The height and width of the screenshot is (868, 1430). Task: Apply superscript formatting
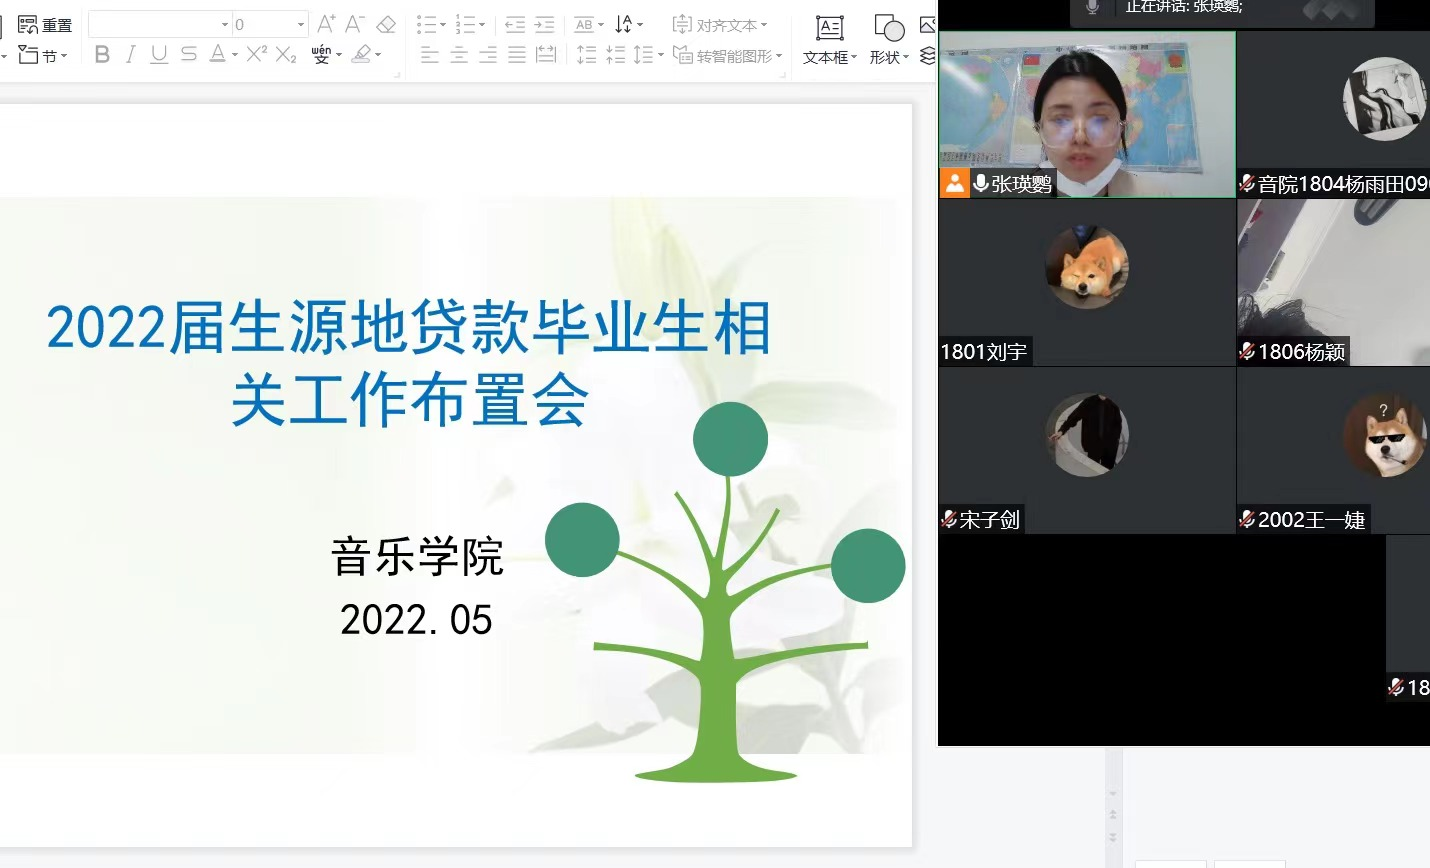pyautogui.click(x=257, y=55)
